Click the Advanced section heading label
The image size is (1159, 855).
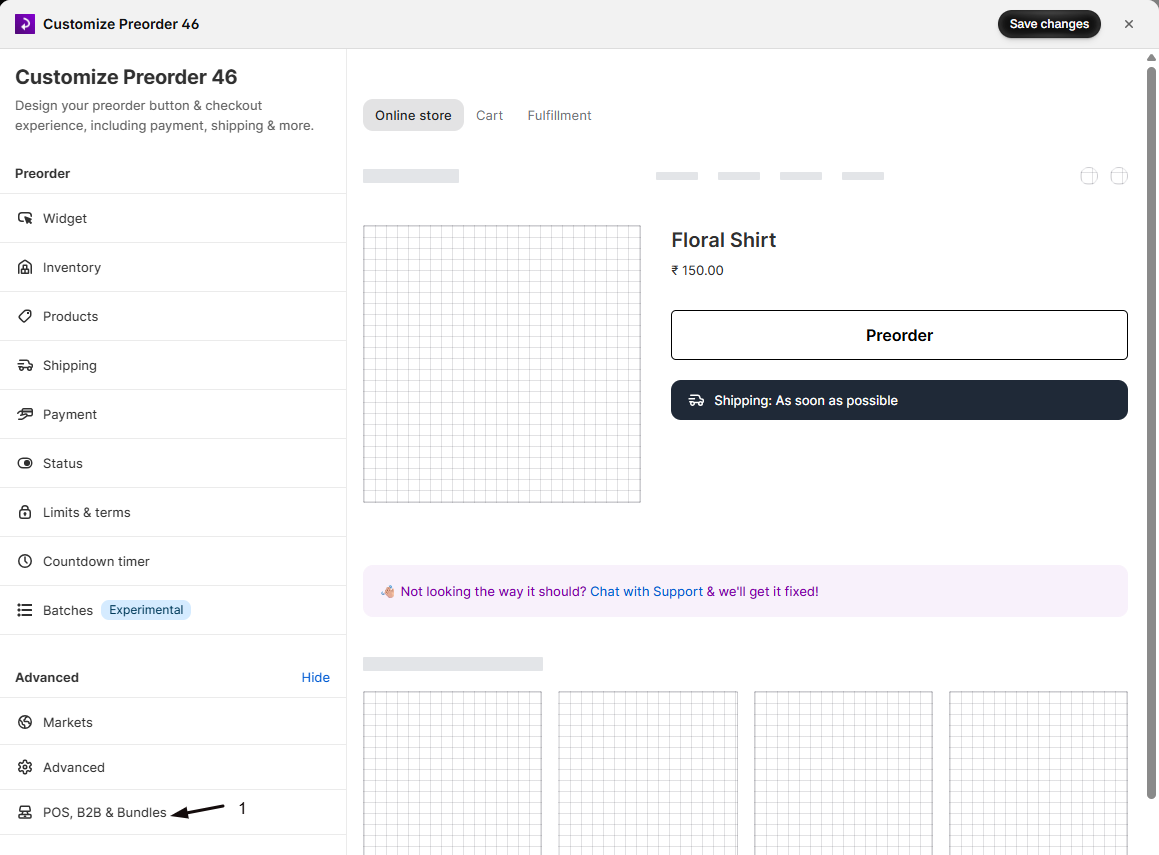tap(47, 678)
